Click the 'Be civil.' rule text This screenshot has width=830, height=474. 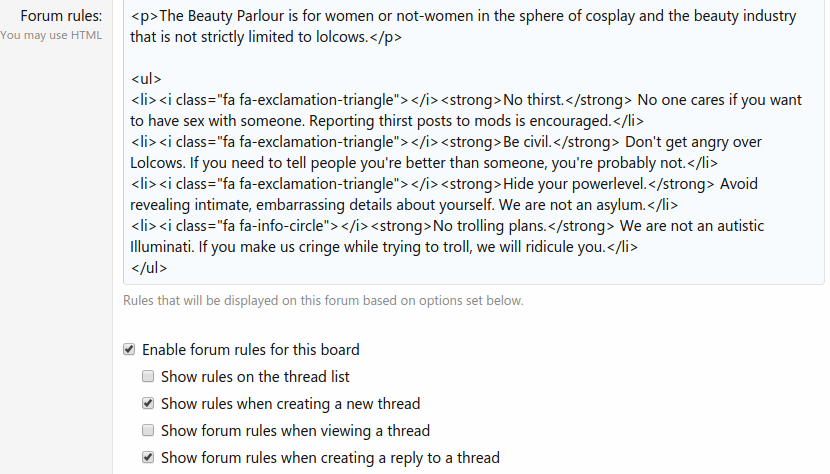pos(527,142)
